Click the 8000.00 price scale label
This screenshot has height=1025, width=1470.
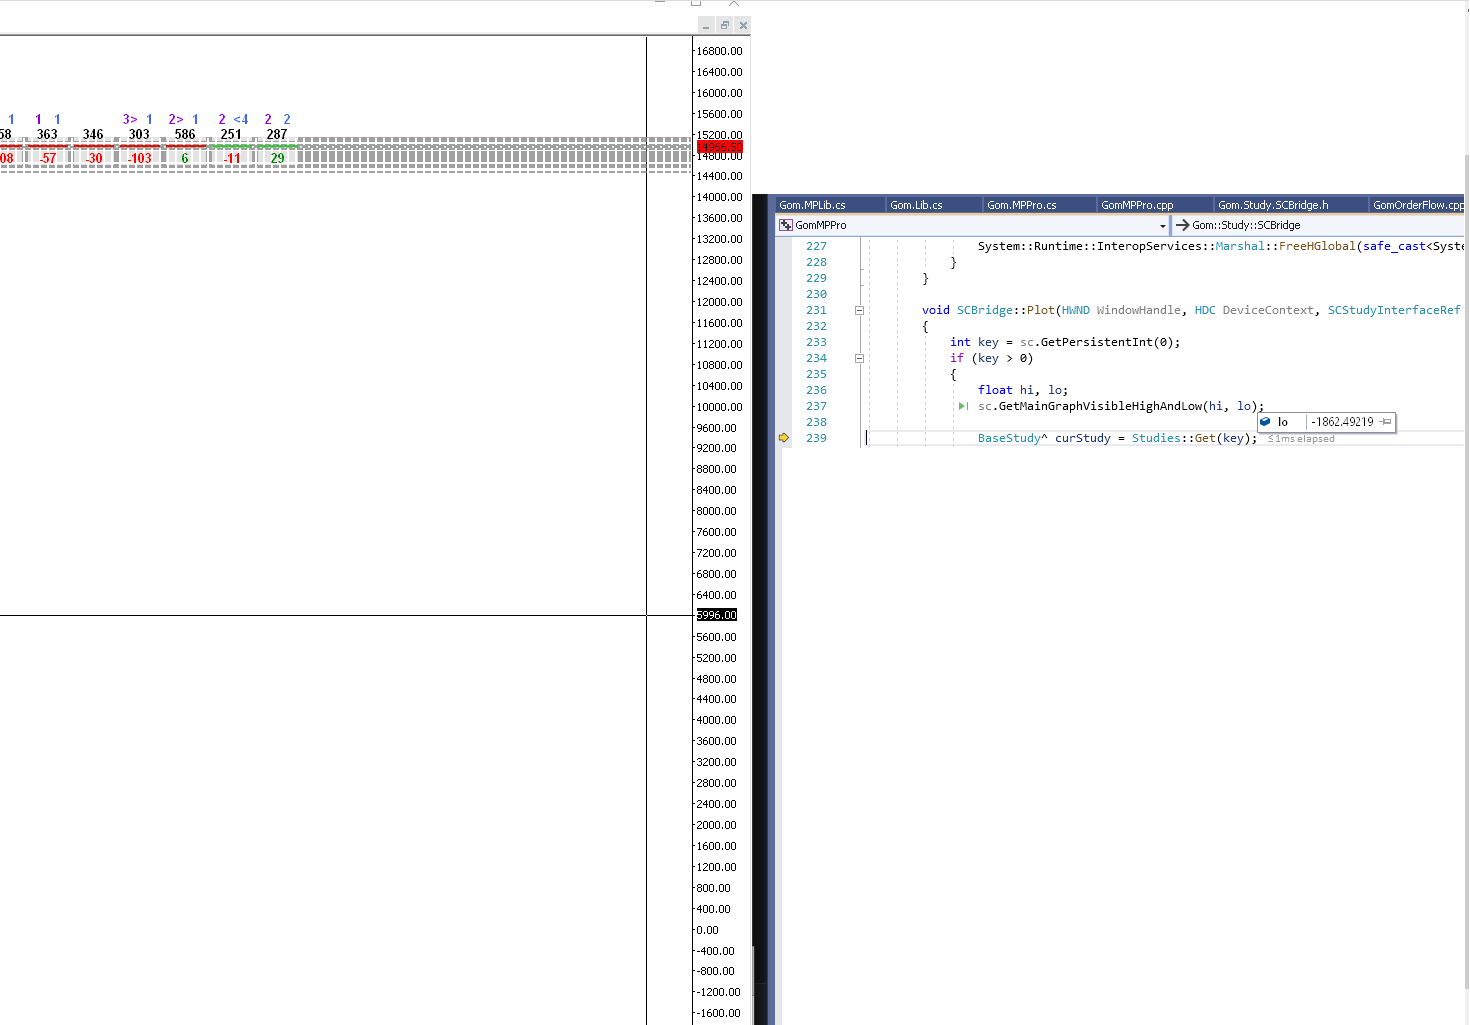717,511
